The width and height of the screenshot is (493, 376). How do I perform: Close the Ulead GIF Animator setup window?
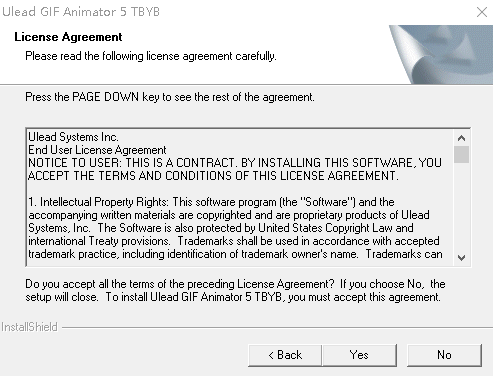[482, 12]
